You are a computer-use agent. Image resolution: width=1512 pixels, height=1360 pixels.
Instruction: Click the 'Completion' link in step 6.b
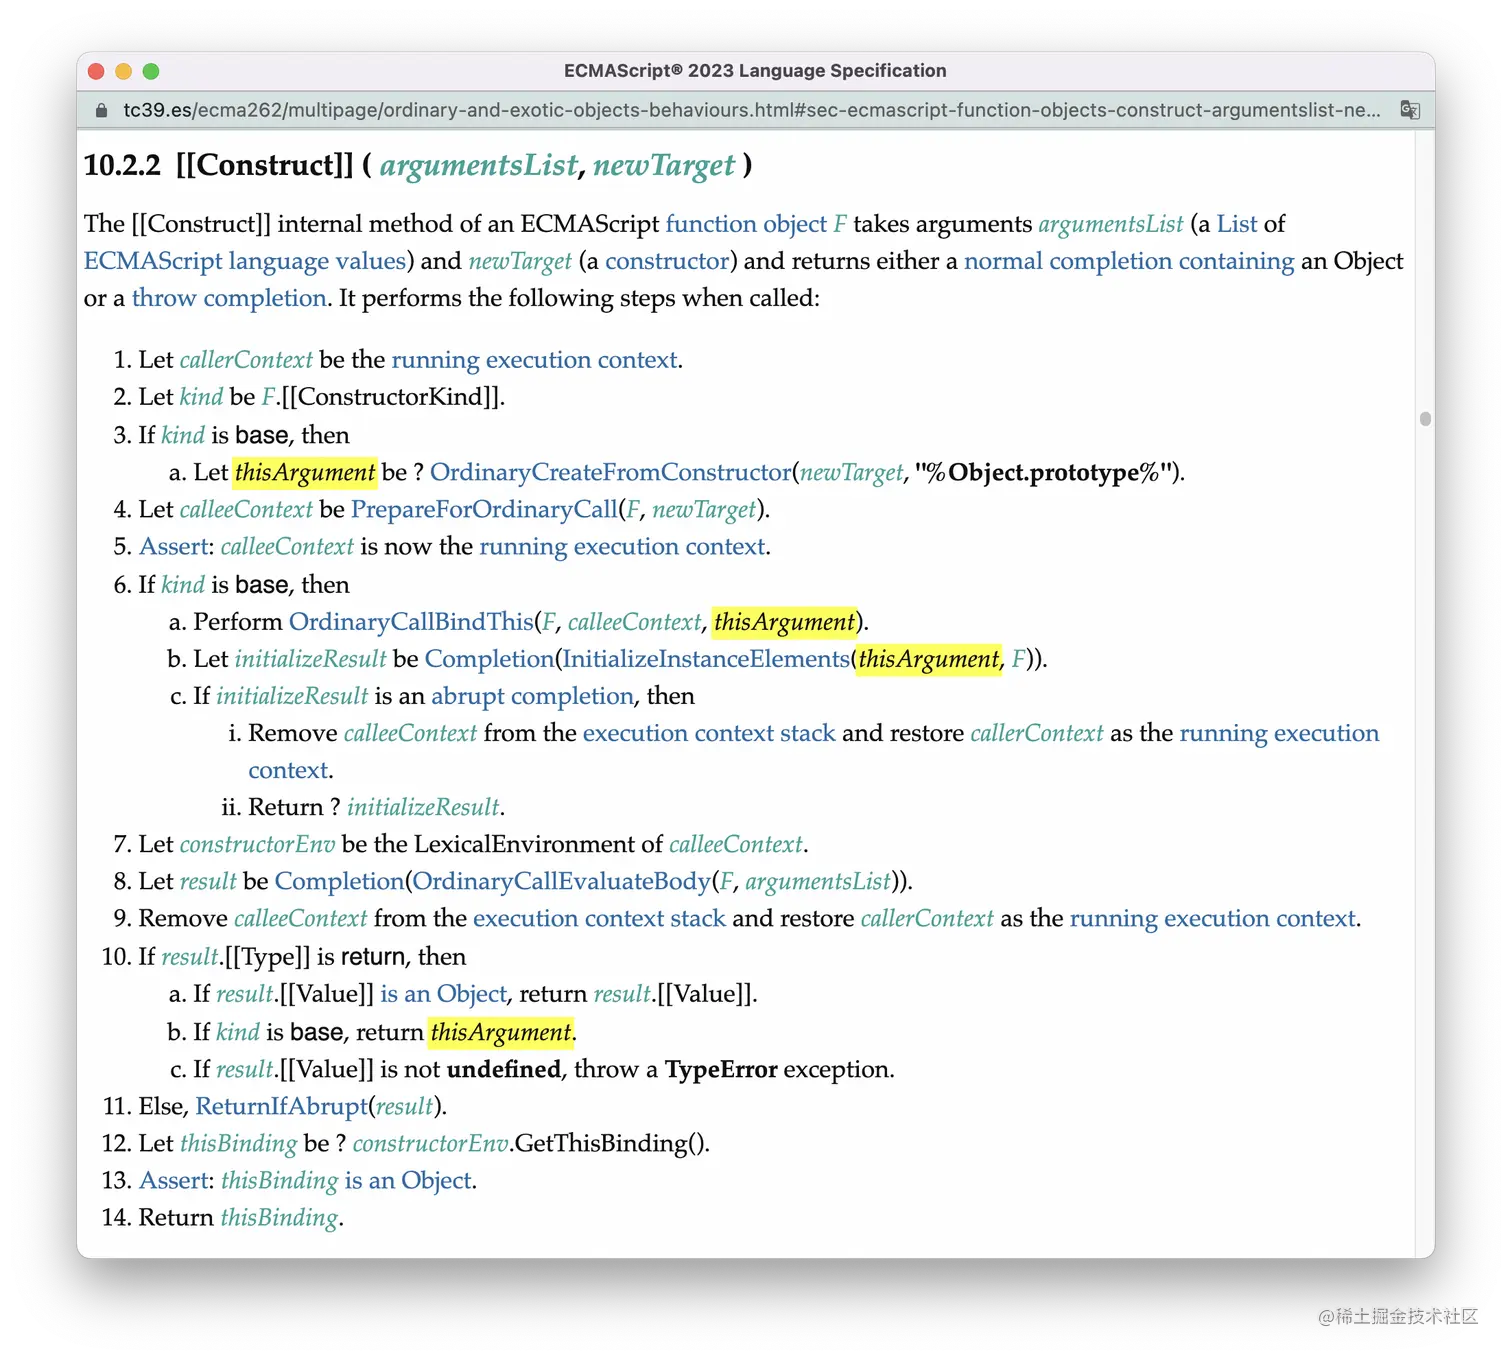click(489, 659)
